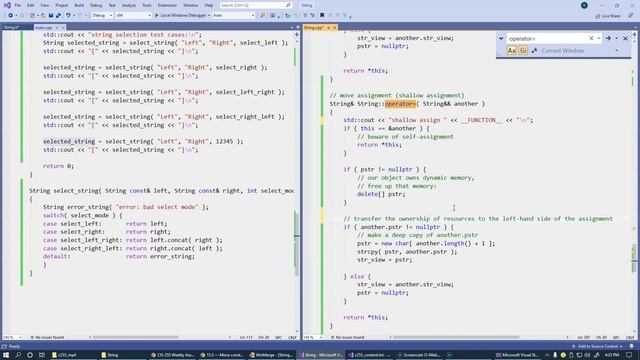Click inside the 'operator=' find input

click(x=547, y=38)
